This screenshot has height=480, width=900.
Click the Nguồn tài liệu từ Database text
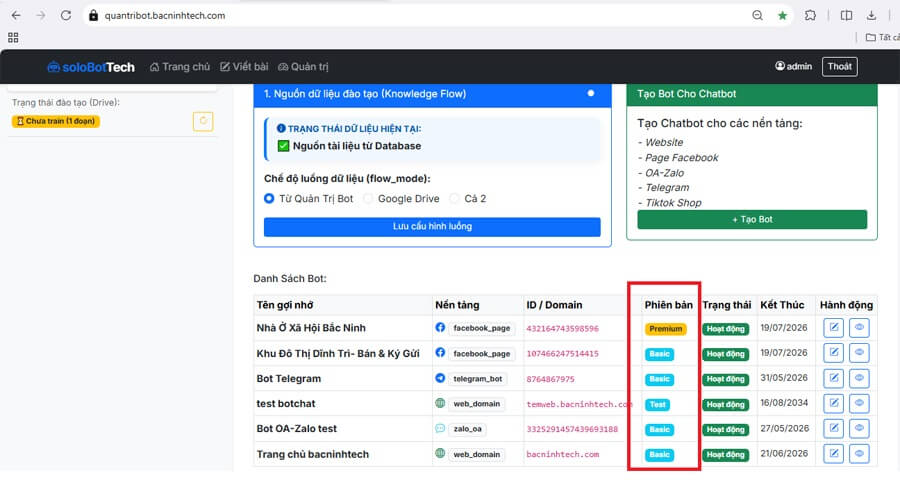pyautogui.click(x=356, y=146)
